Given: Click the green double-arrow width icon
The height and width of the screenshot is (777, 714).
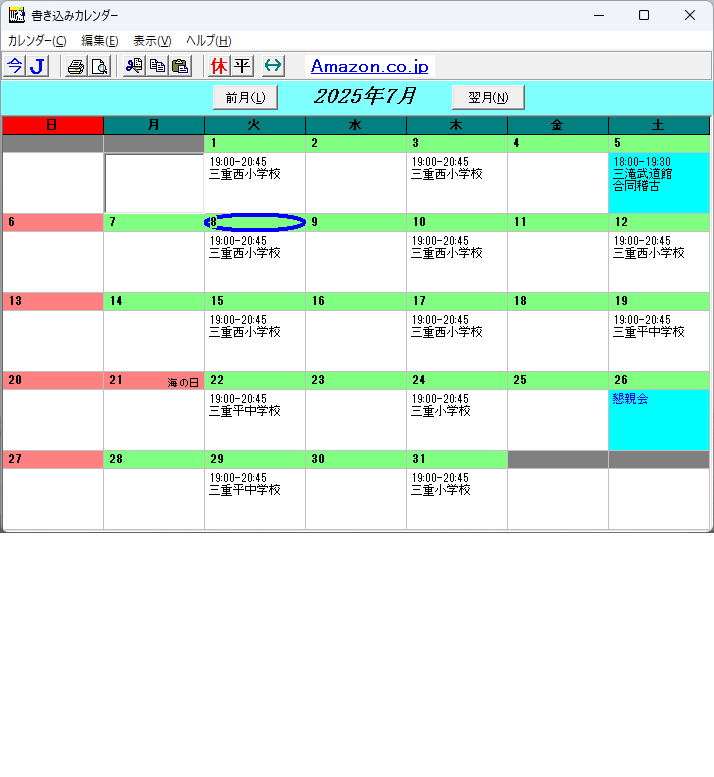Looking at the screenshot, I should coord(273,66).
